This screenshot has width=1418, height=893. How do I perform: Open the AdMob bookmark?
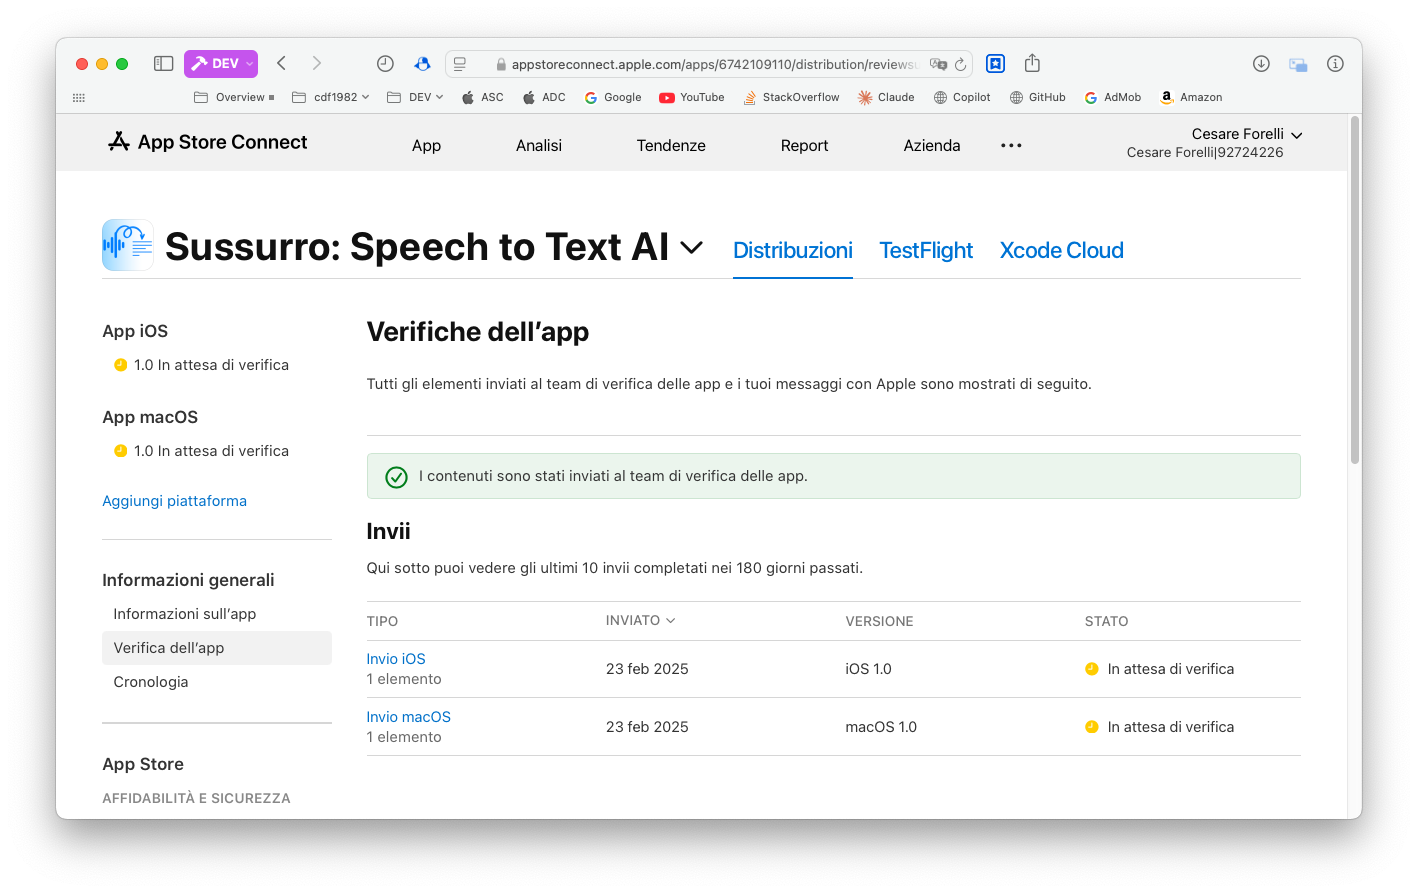coord(1113,98)
